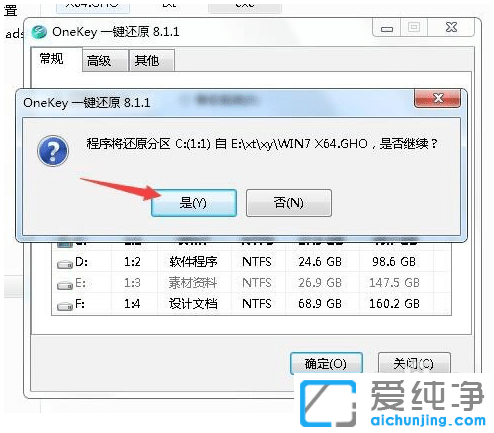
Task: Switch to the 常规 tab
Action: pyautogui.click(x=51, y=59)
